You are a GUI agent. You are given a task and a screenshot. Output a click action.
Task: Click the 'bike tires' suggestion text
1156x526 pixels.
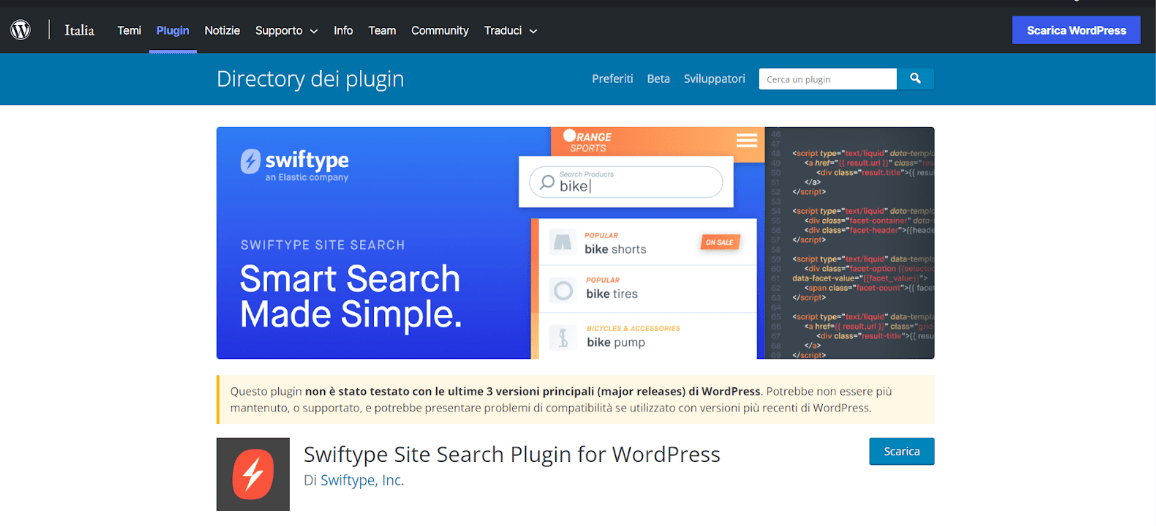pos(612,294)
